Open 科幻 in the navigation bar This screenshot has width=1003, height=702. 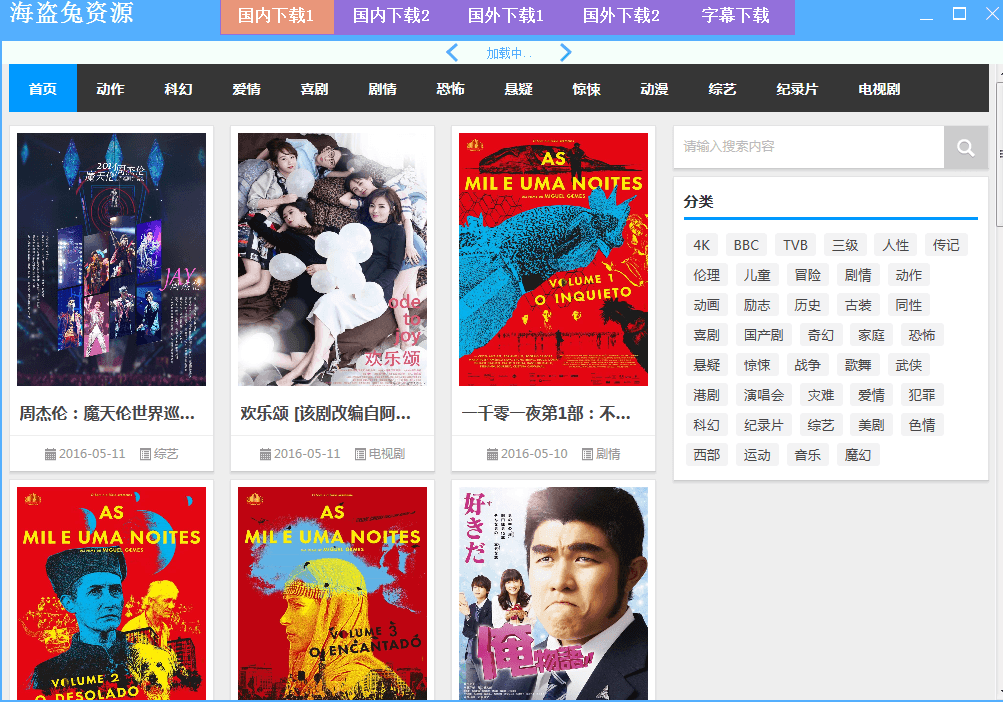pos(178,88)
